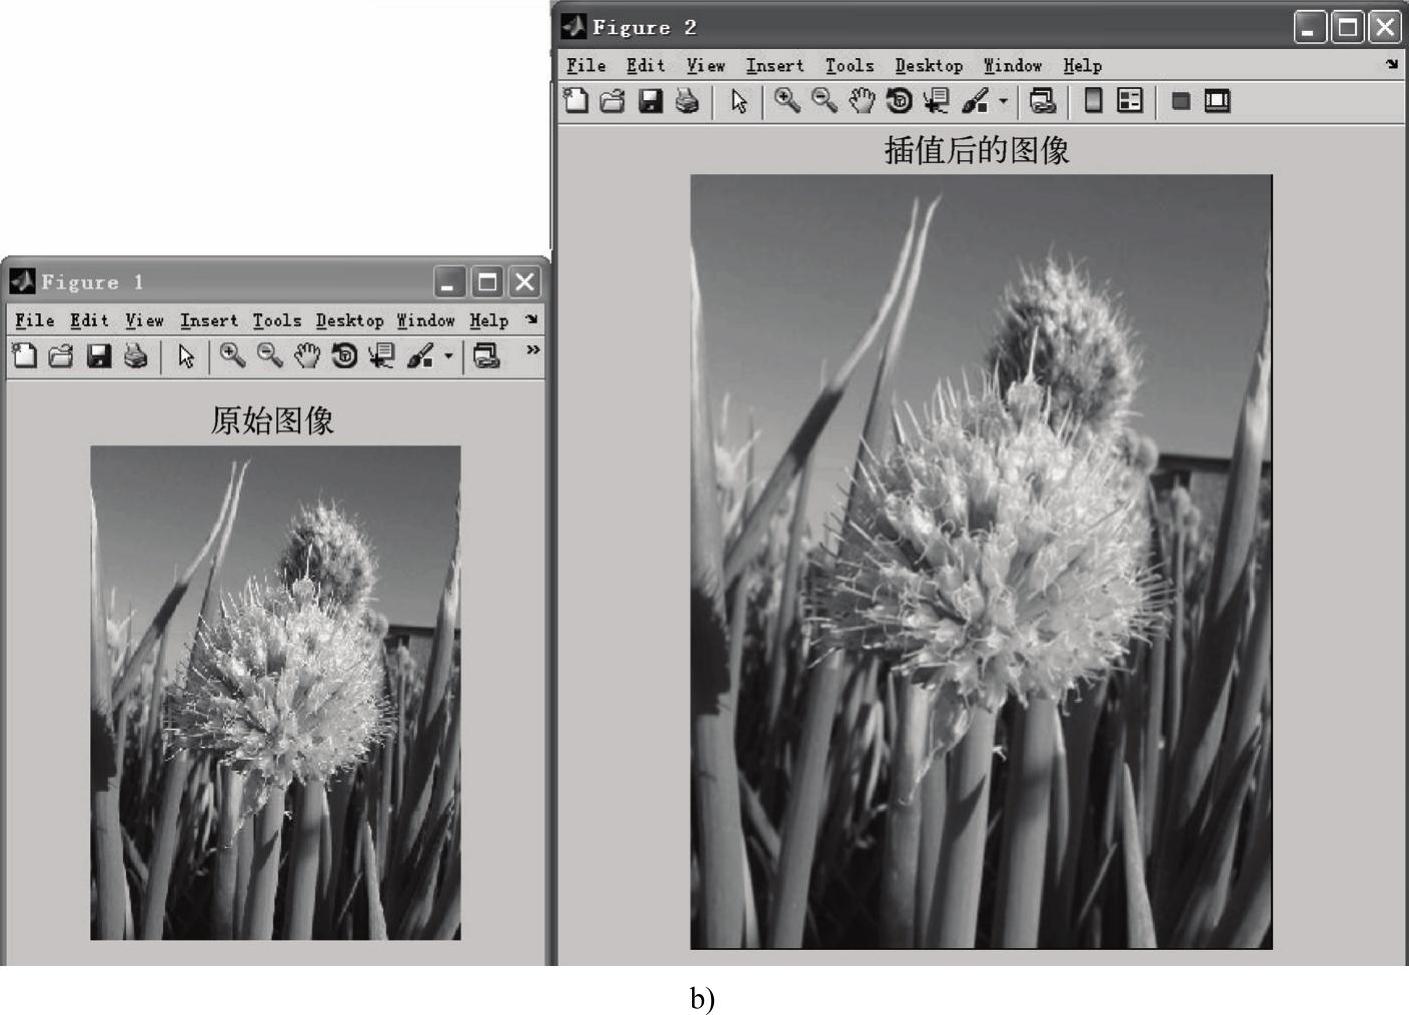Maximize the Figure 2 window
This screenshot has height=1015, width=1409.
point(1347,27)
